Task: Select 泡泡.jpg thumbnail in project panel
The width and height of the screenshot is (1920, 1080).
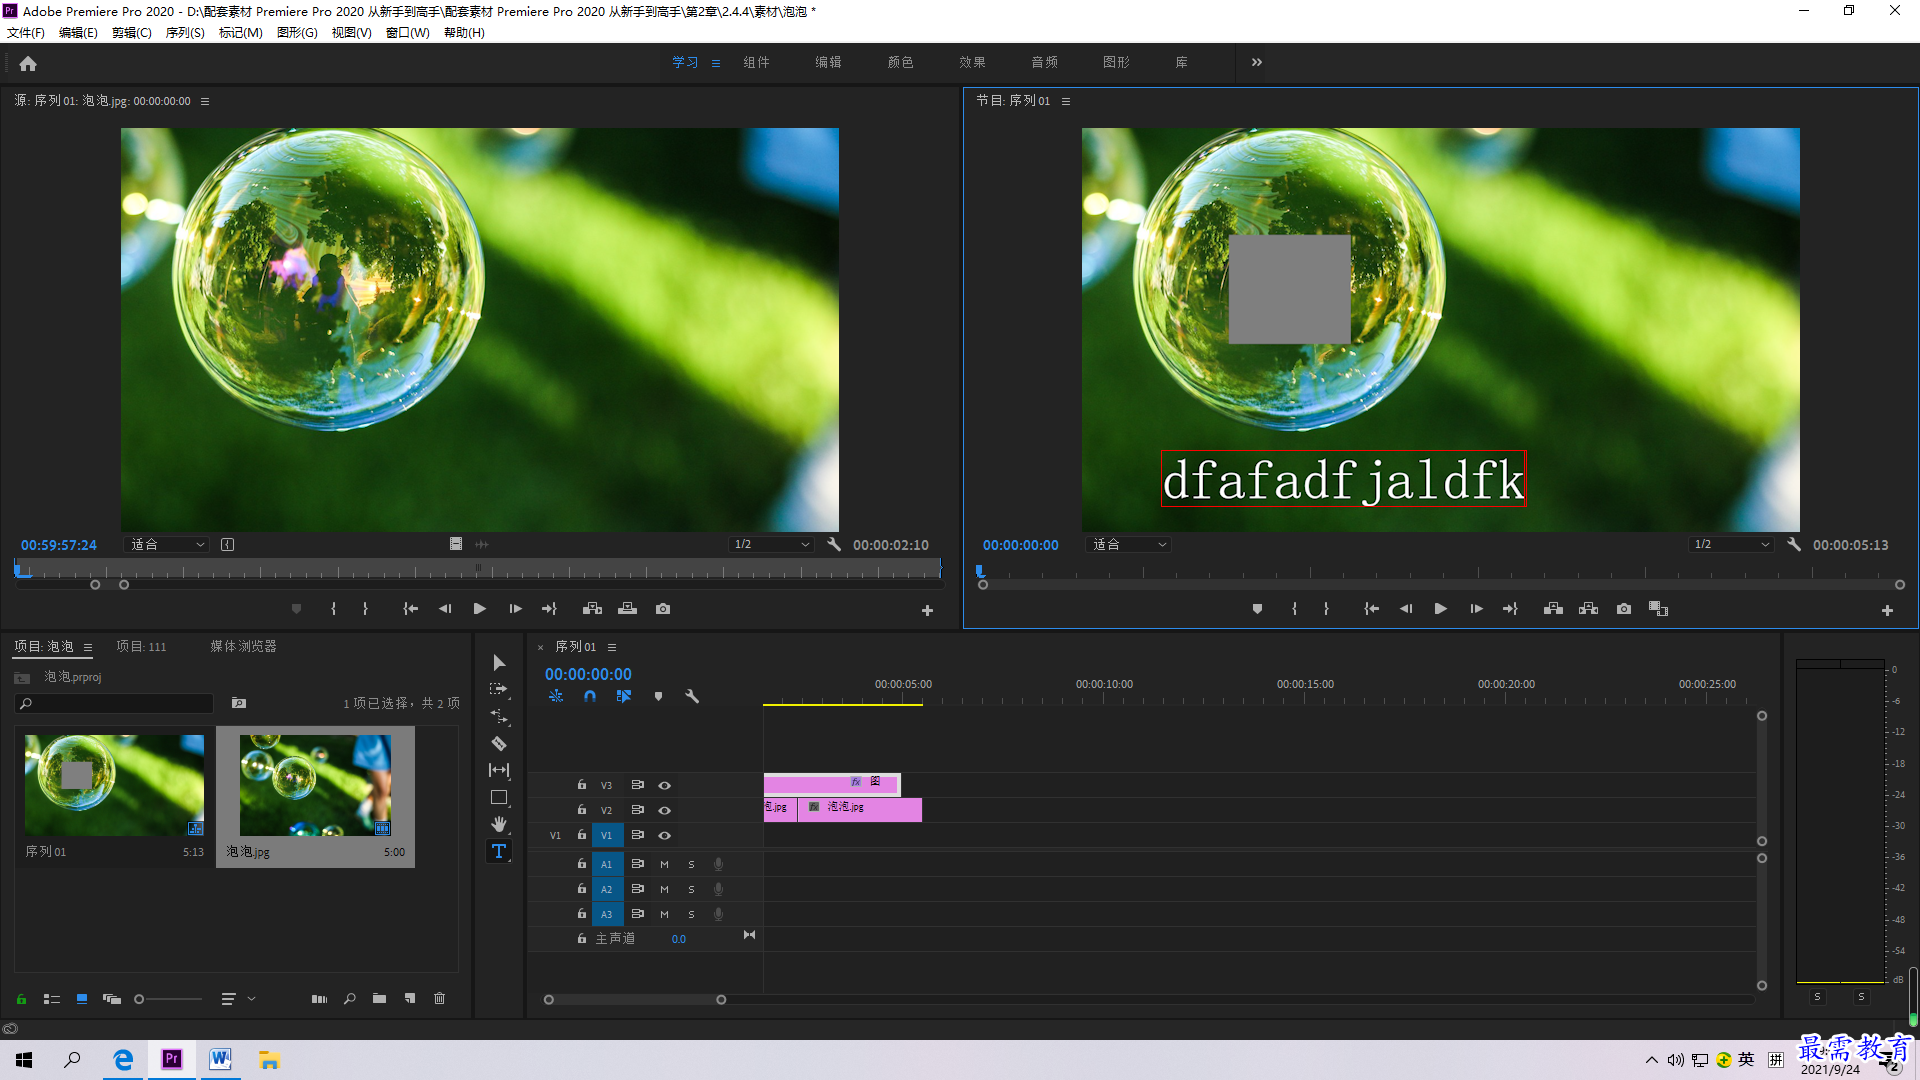Action: (x=315, y=786)
